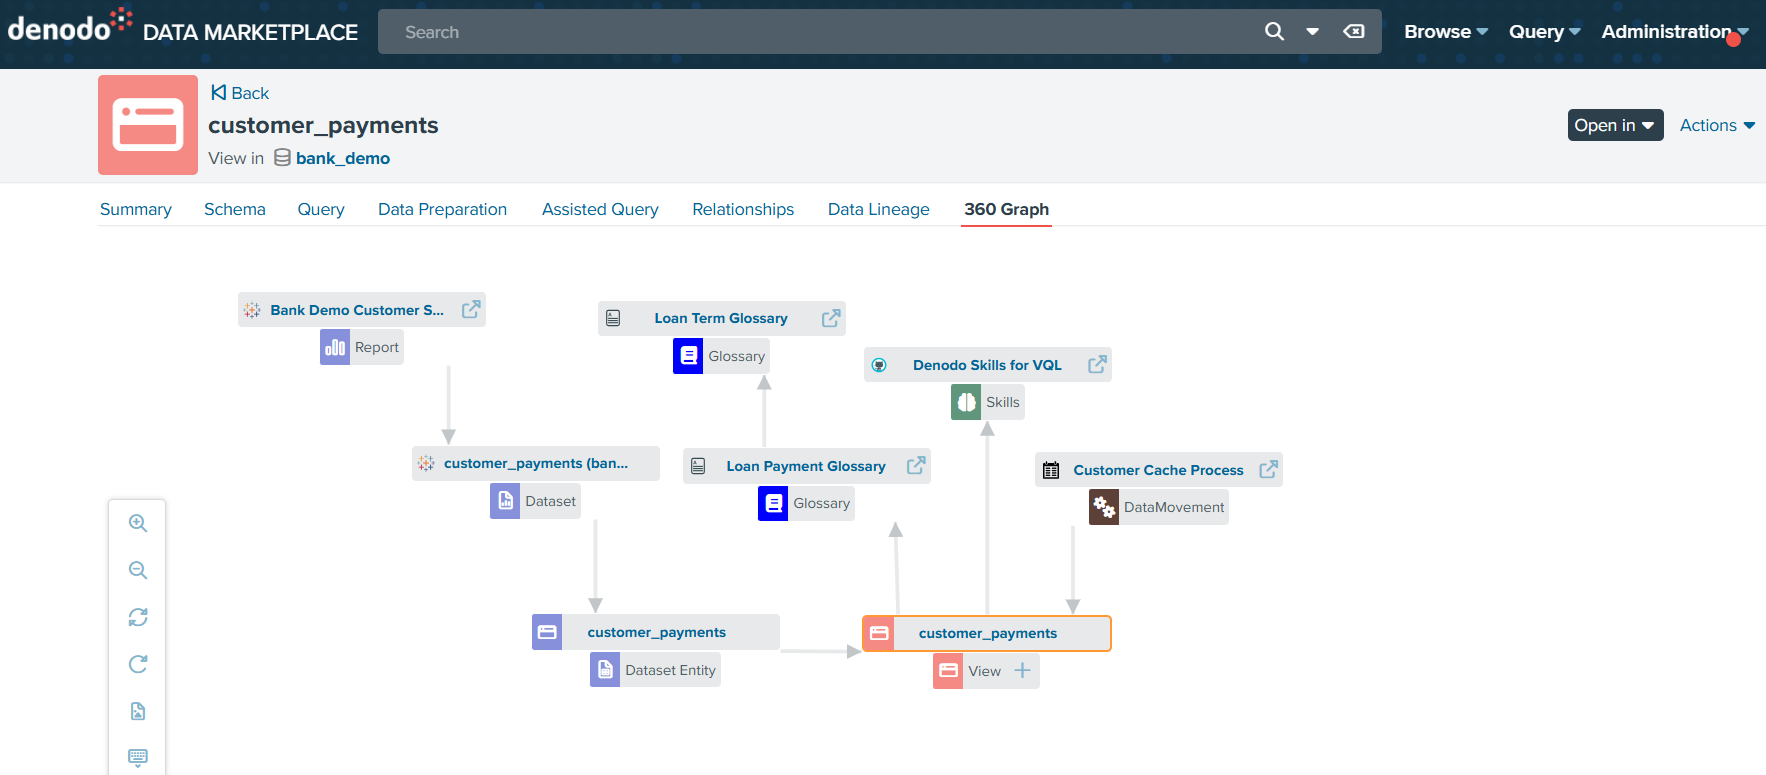Go back using the Back link
1766x775 pixels.
[240, 93]
